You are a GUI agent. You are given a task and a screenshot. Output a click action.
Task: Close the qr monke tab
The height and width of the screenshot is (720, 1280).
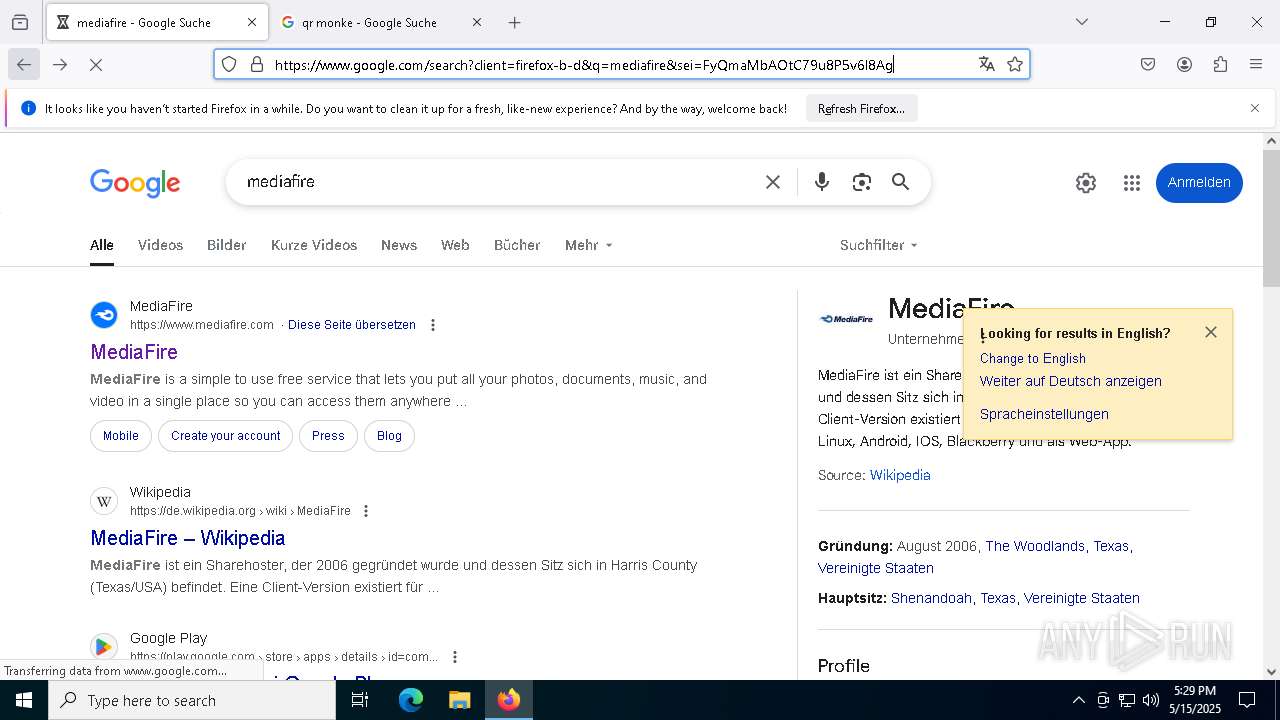coord(477,22)
